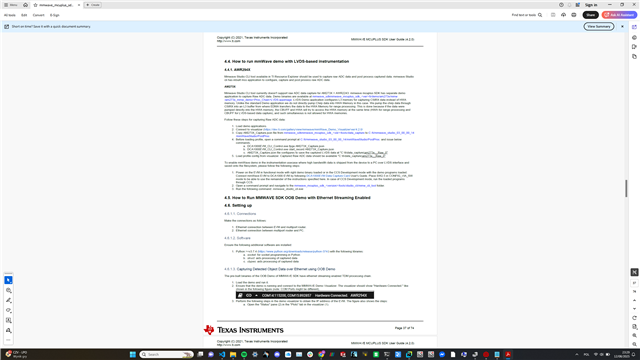This screenshot has height=360, width=640.
Task: Click the View Summary button
Action: [x=599, y=27]
